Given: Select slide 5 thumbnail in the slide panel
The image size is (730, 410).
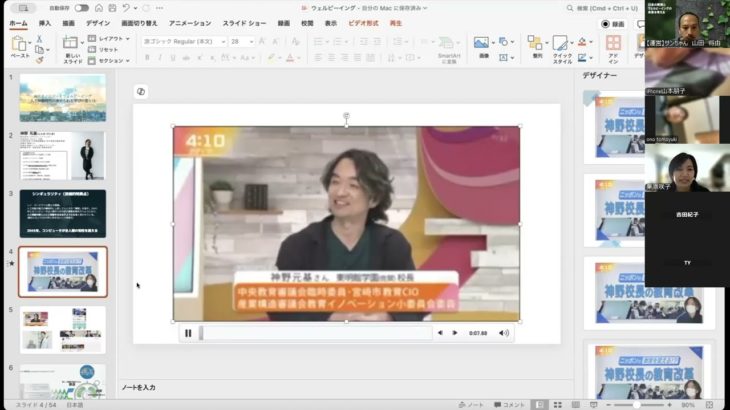Looking at the screenshot, I should (x=63, y=330).
